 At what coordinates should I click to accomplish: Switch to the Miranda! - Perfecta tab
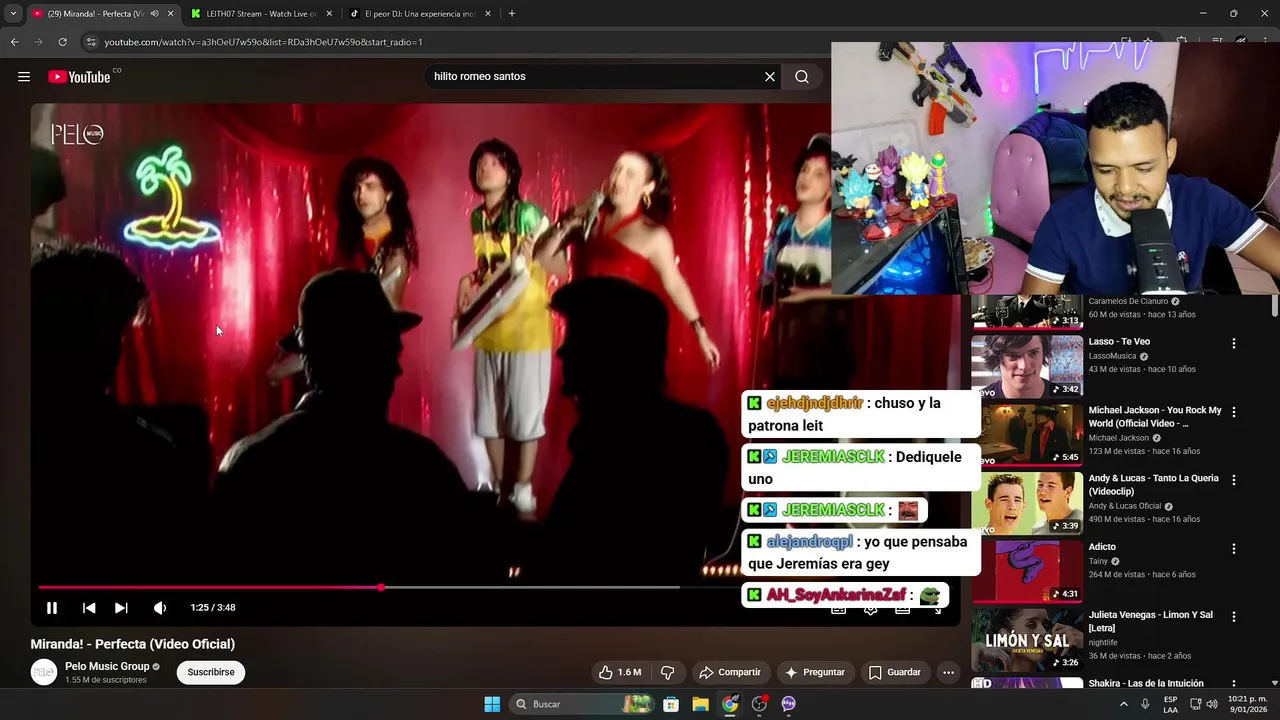[98, 14]
